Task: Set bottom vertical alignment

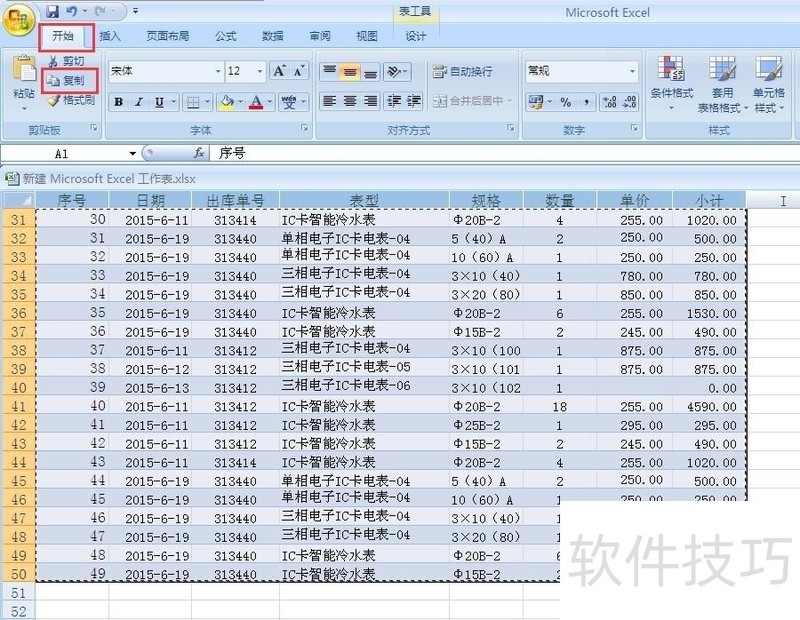Action: tap(371, 71)
